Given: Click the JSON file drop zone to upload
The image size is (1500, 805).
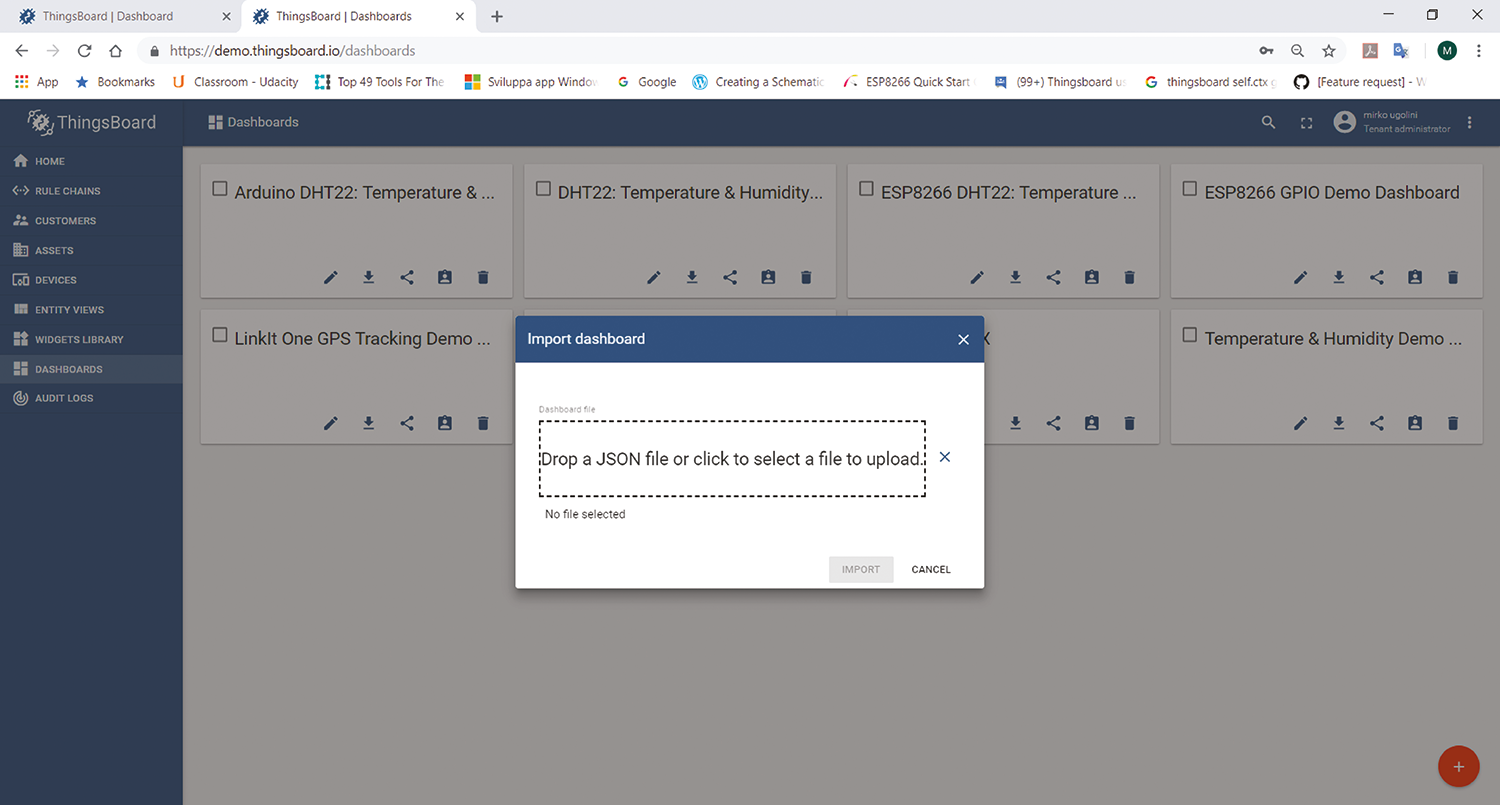Looking at the screenshot, I should coord(732,459).
